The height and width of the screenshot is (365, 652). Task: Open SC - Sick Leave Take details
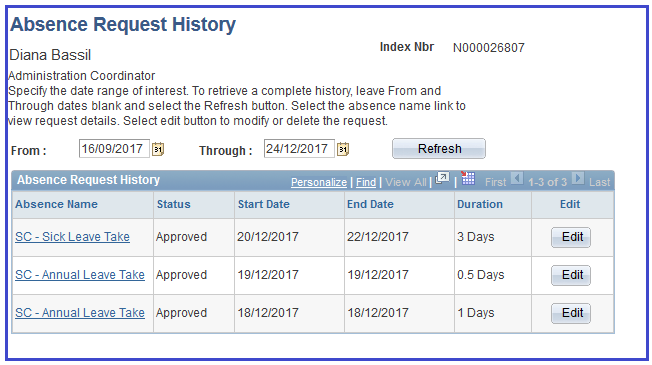72,237
